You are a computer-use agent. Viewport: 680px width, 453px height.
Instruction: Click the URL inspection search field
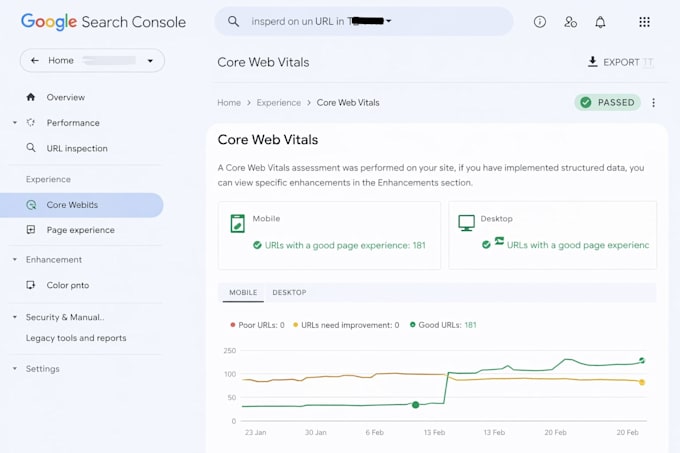tap(364, 21)
